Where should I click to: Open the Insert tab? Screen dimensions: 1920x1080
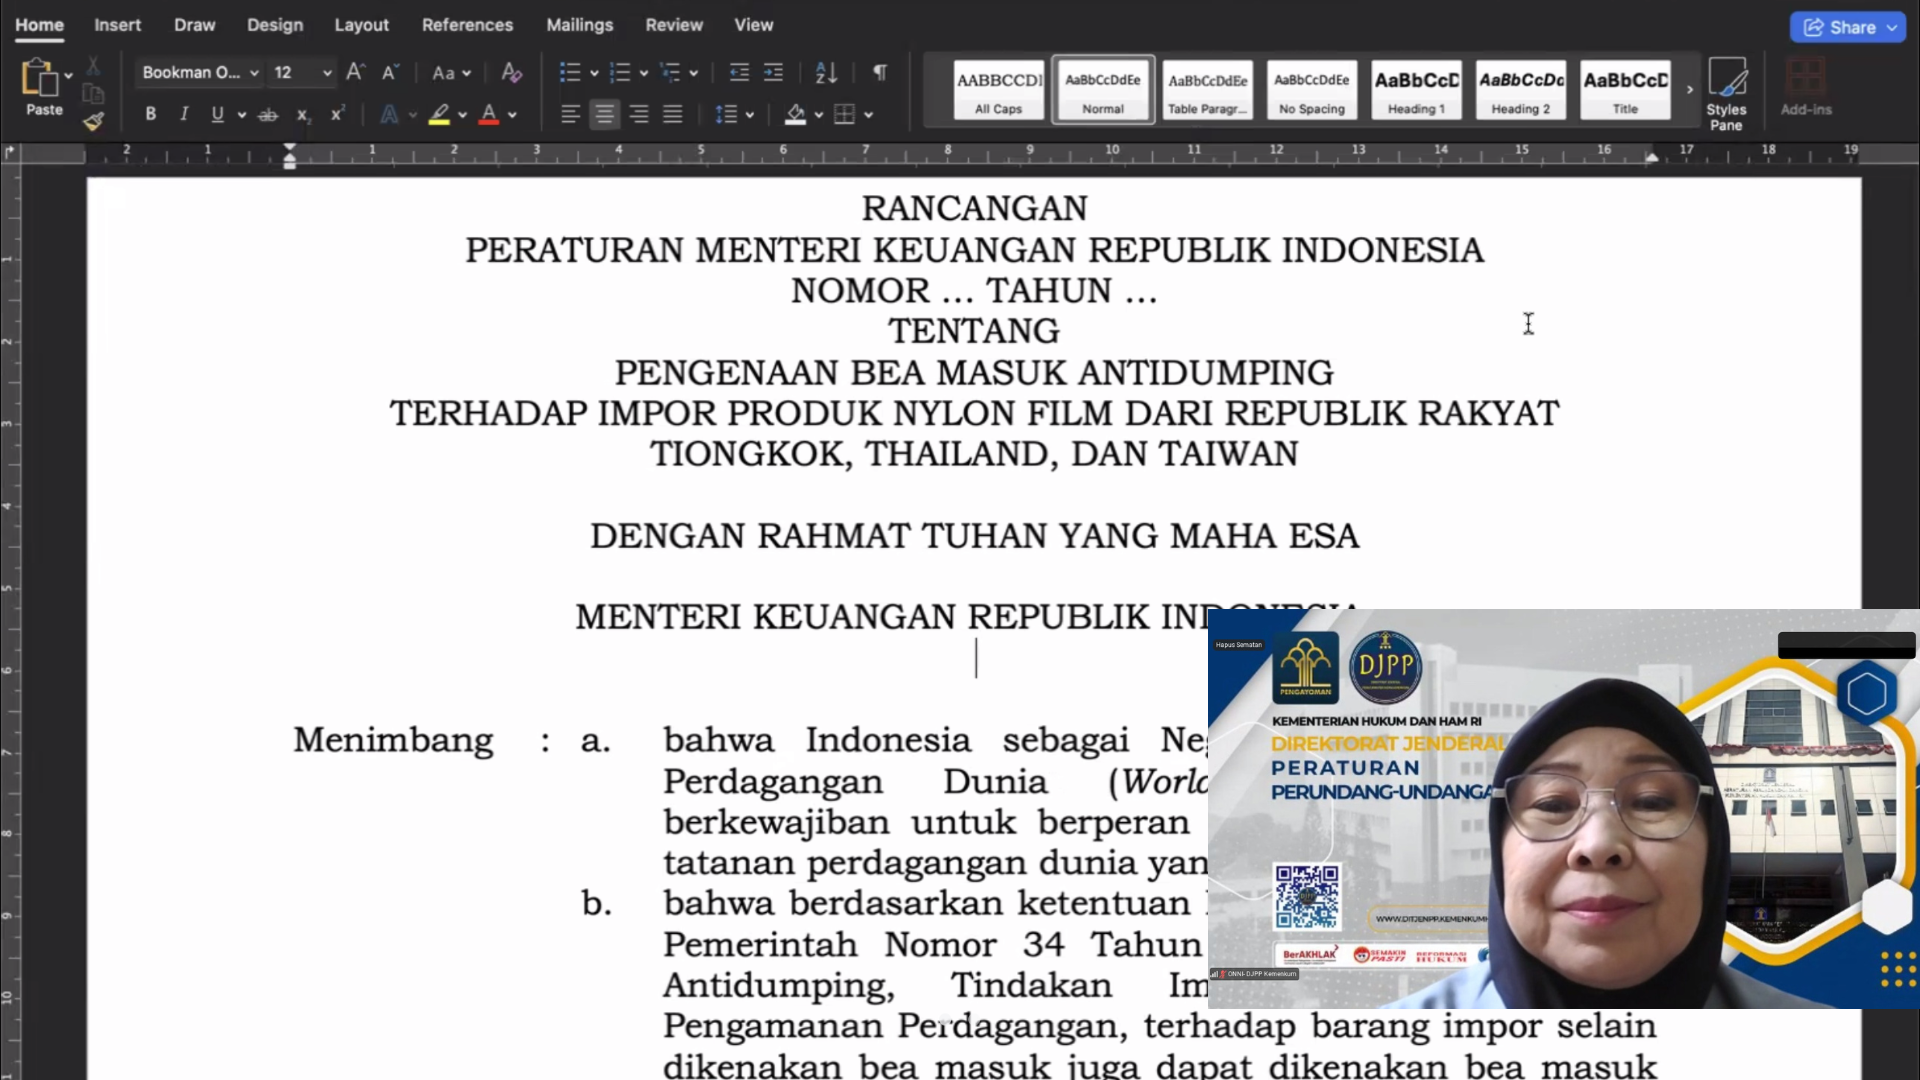[x=117, y=25]
